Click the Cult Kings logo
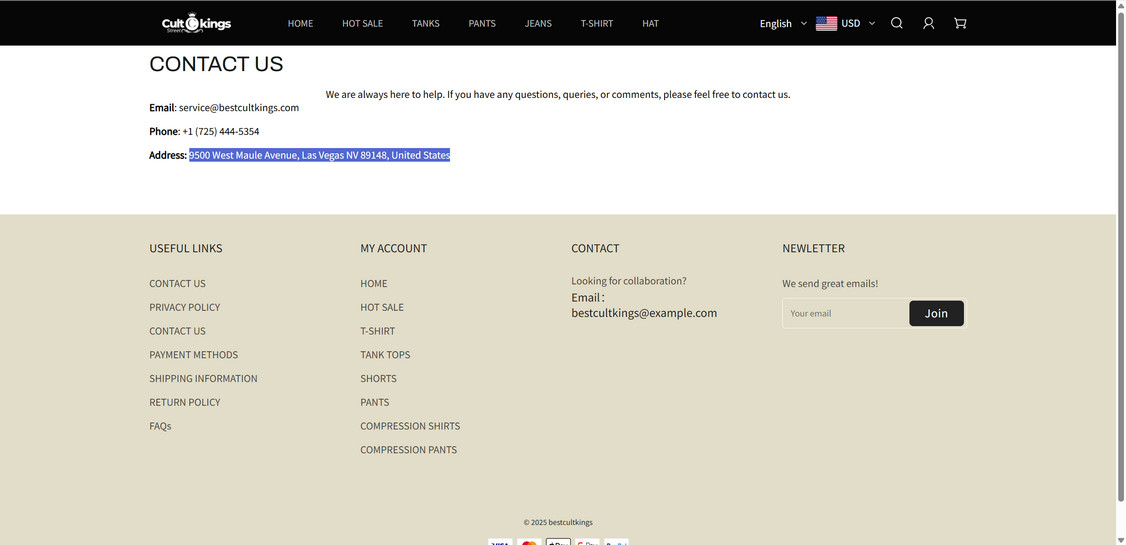The image size is (1126, 545). [197, 23]
